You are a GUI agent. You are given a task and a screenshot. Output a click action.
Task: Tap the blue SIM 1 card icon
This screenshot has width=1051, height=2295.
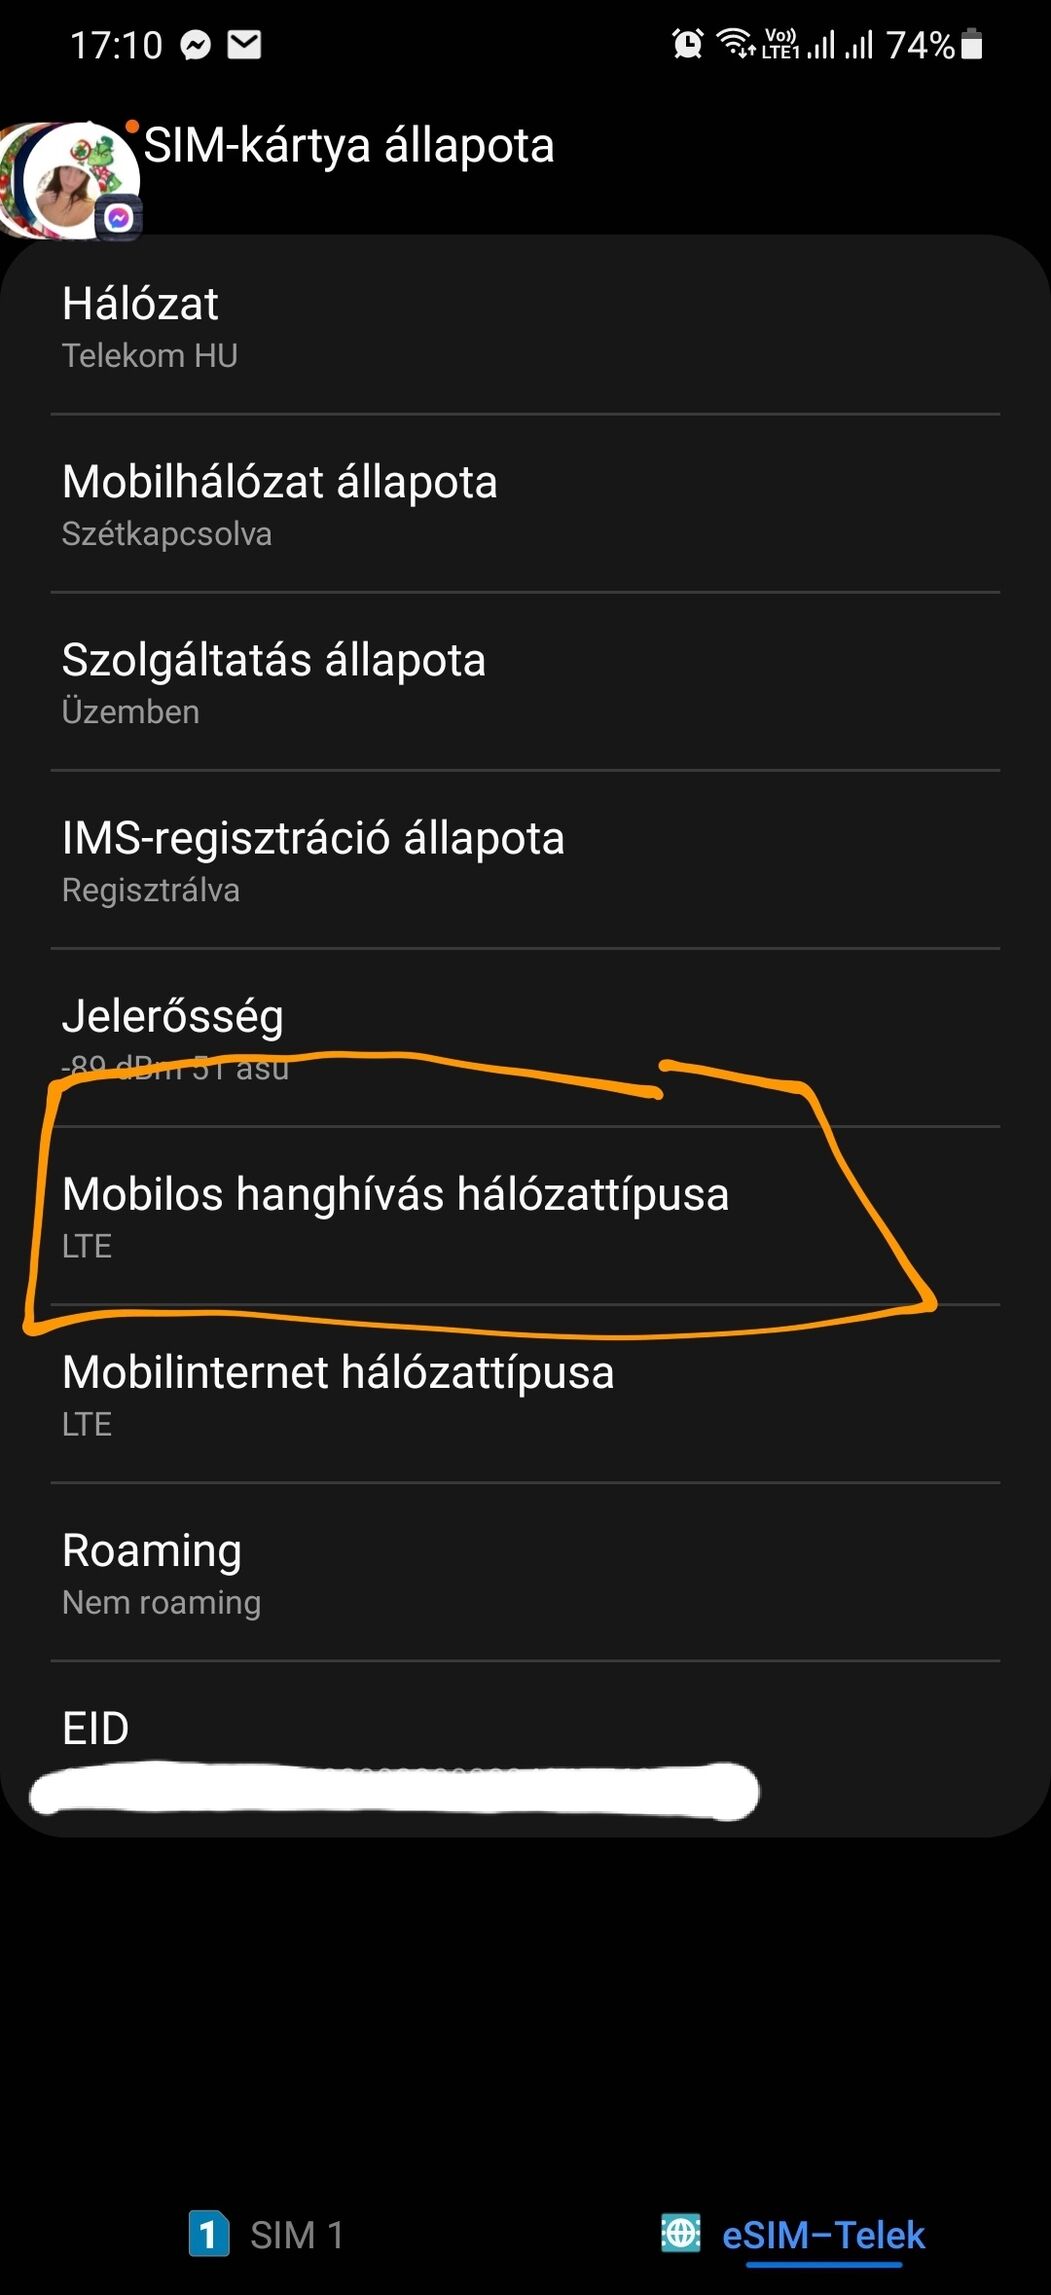208,2233
